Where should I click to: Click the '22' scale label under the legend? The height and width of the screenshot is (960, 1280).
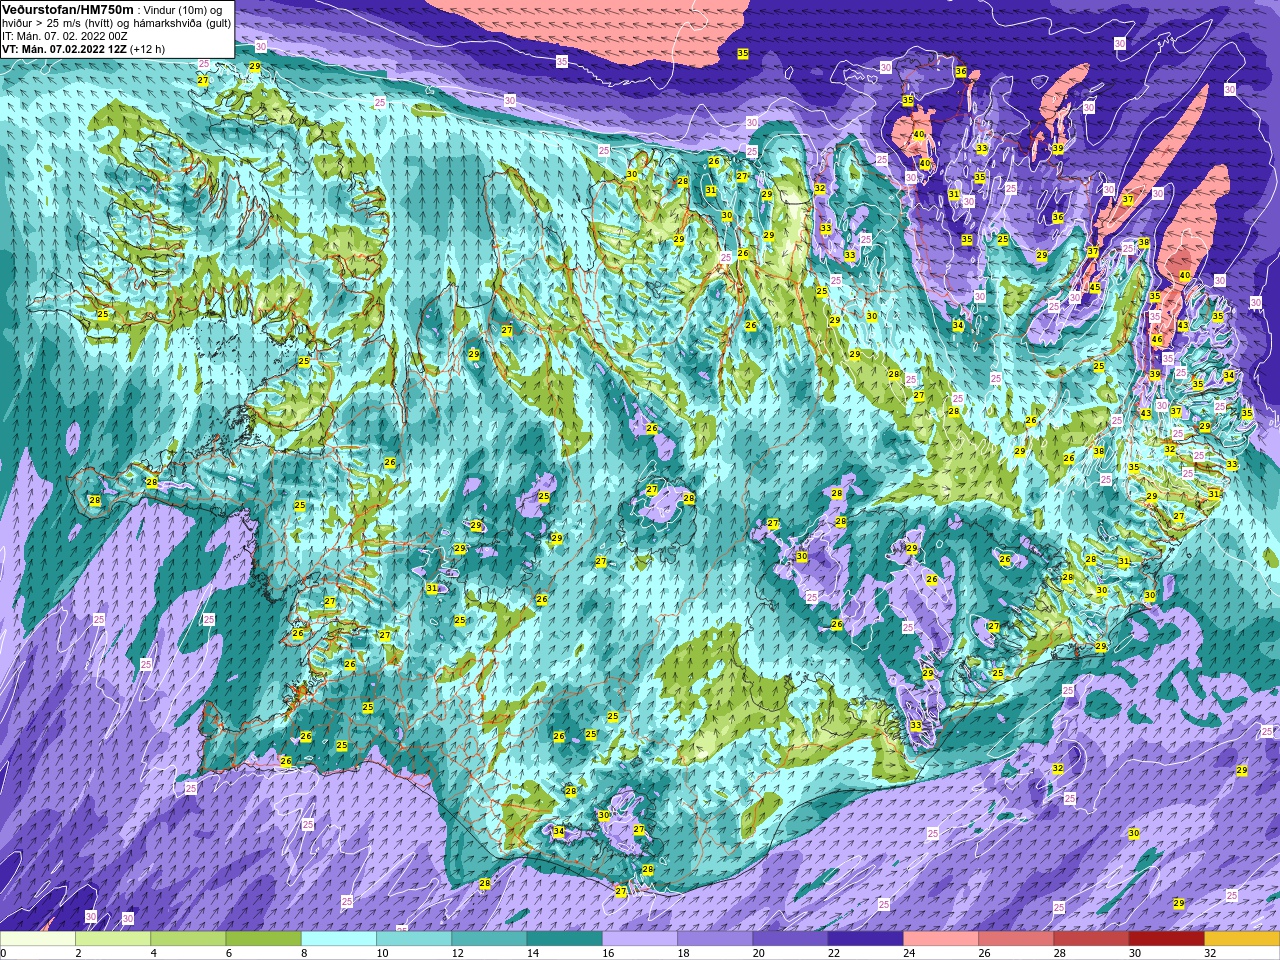click(x=834, y=953)
